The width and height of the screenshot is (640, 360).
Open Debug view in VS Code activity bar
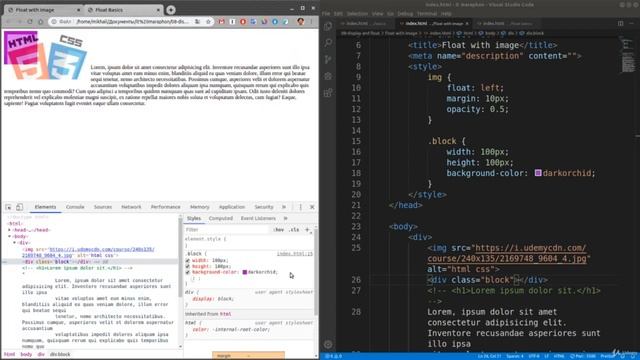point(328,76)
